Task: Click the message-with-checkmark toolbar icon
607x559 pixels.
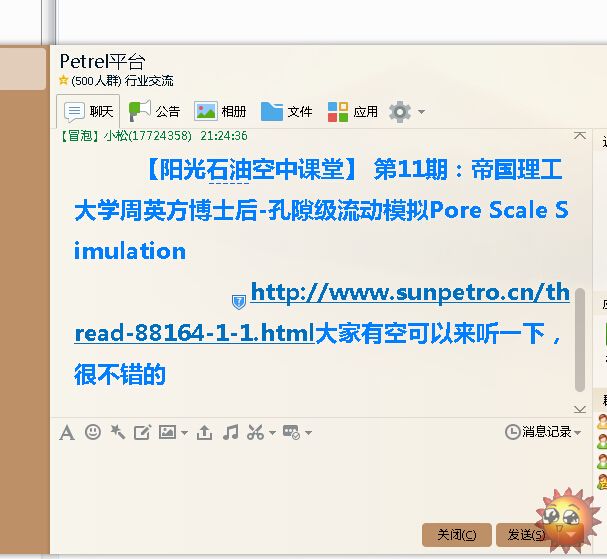Action: click(x=291, y=432)
